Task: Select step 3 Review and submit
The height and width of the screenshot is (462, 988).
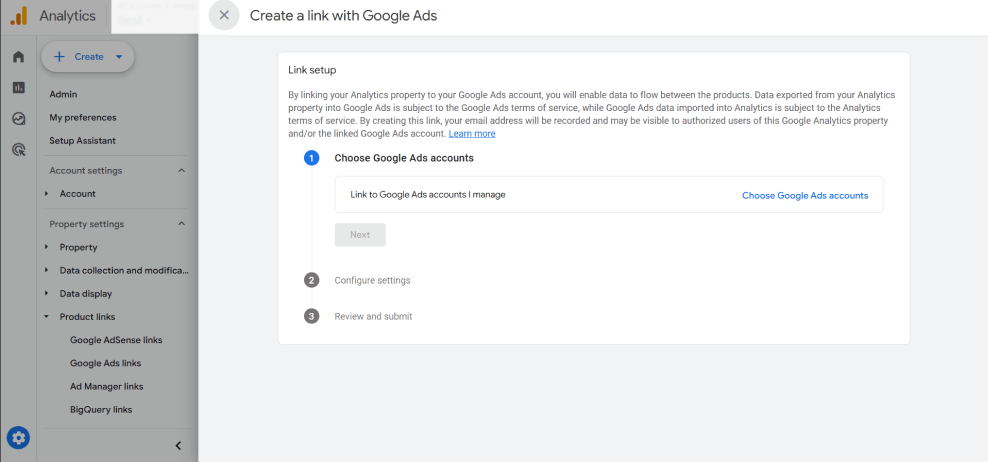Action: coord(373,316)
